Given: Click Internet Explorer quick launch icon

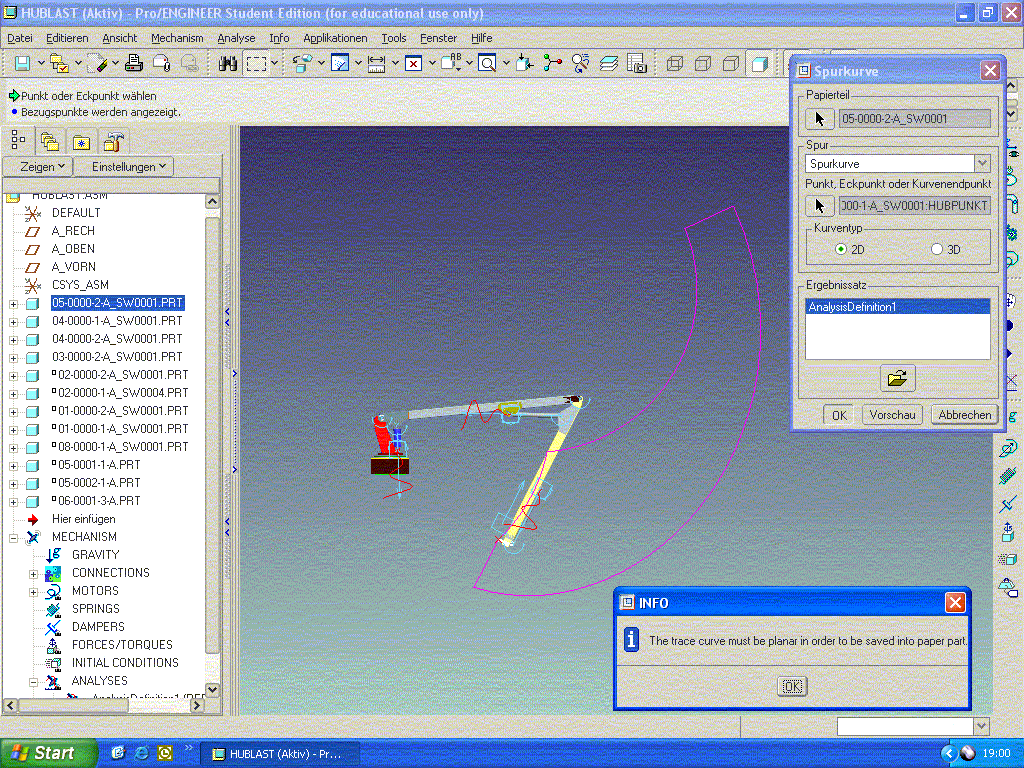Looking at the screenshot, I should (141, 753).
